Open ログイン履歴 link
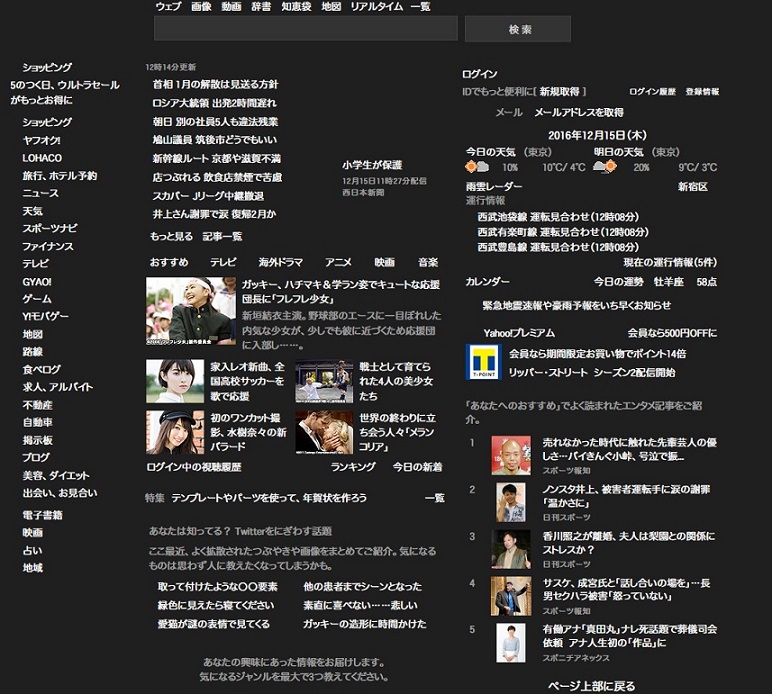 coord(652,92)
